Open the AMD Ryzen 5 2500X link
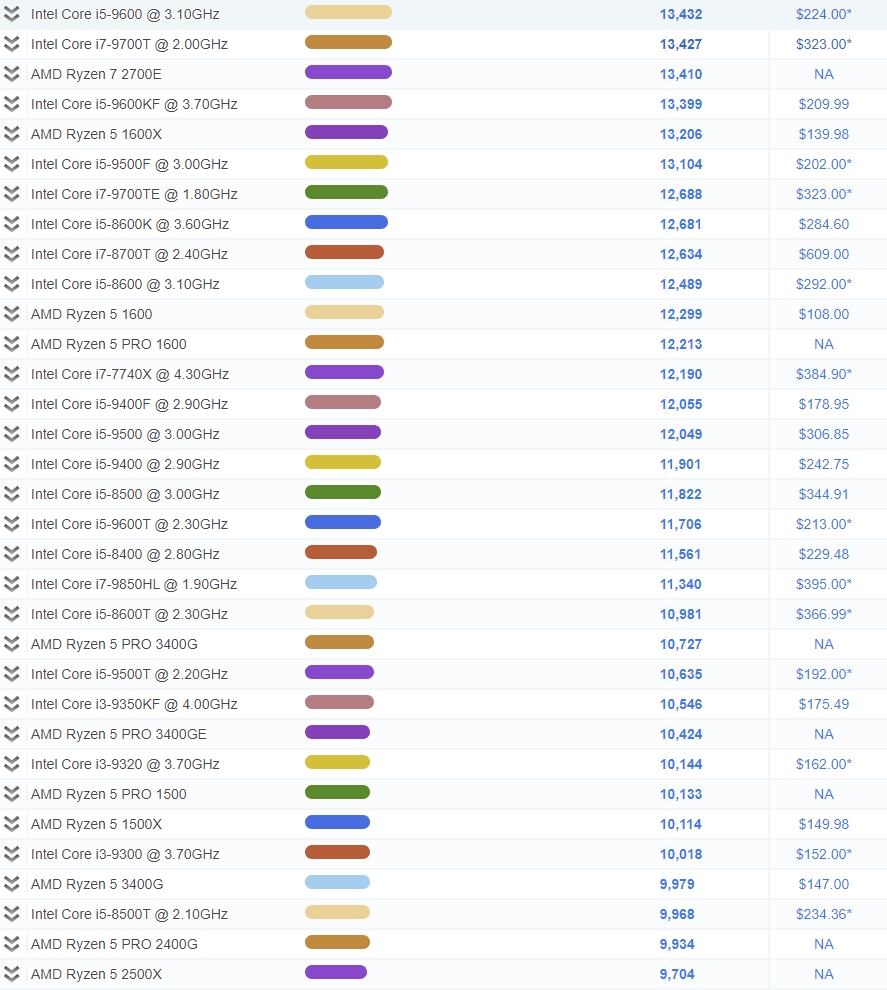This screenshot has height=990, width=887. 97,974
